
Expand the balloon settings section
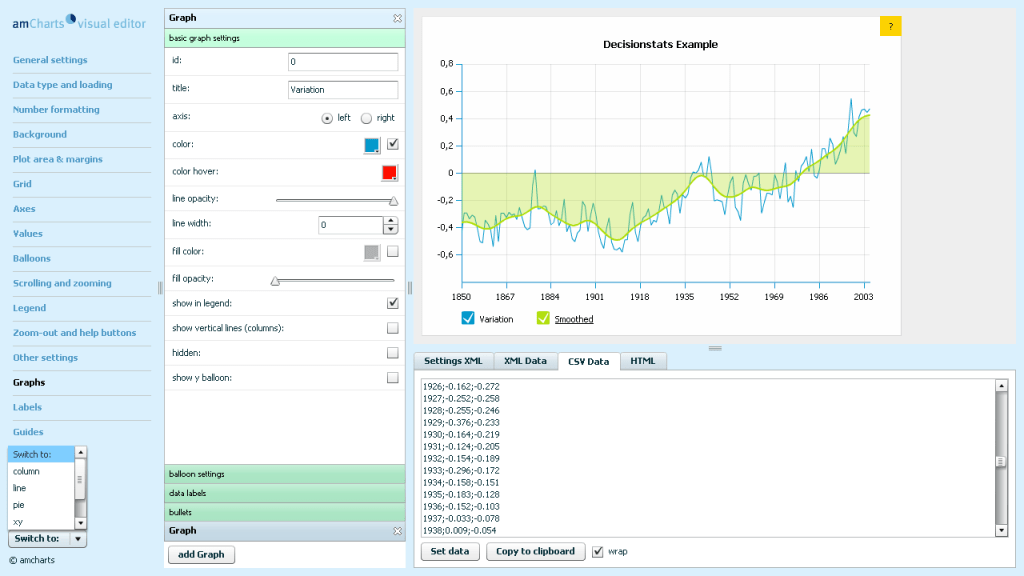tap(285, 474)
